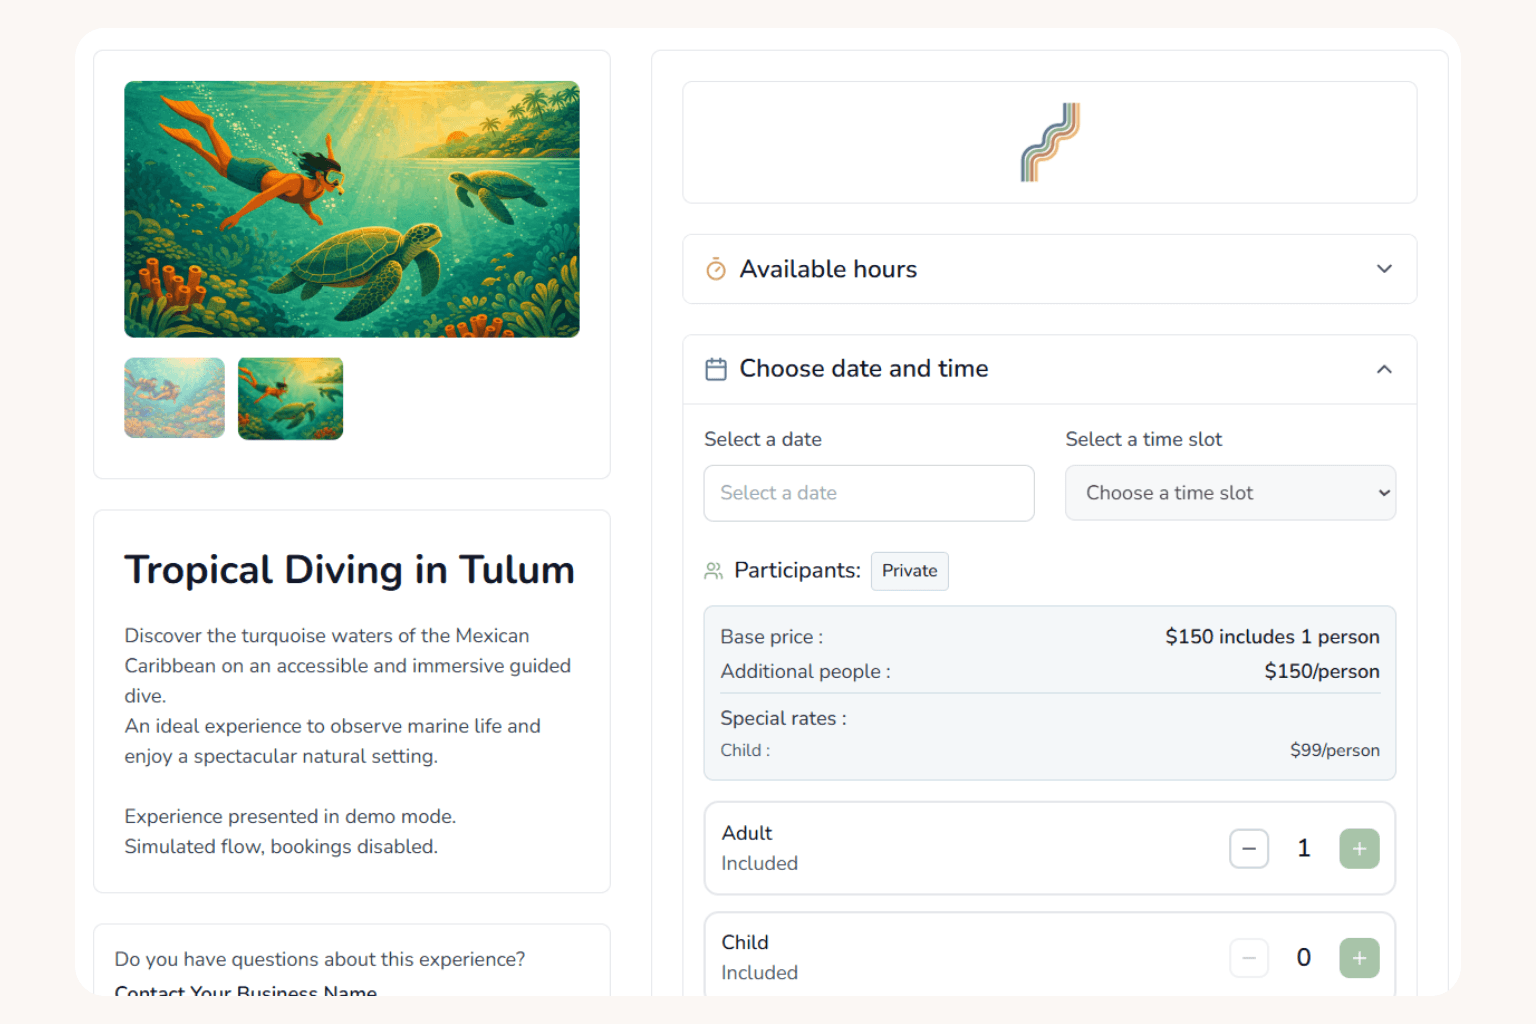Decrease Adult count with minus button
This screenshot has width=1536, height=1024.
pyautogui.click(x=1249, y=848)
